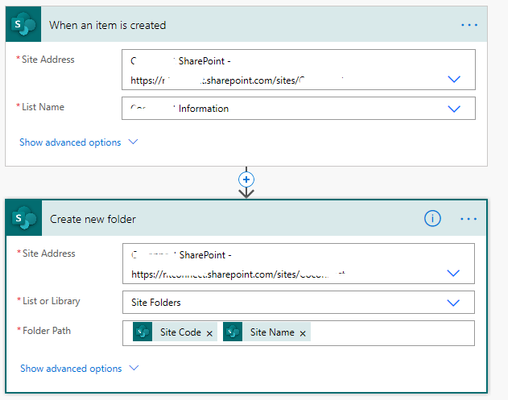
Task: Show advanced options for trigger
Action: point(79,142)
